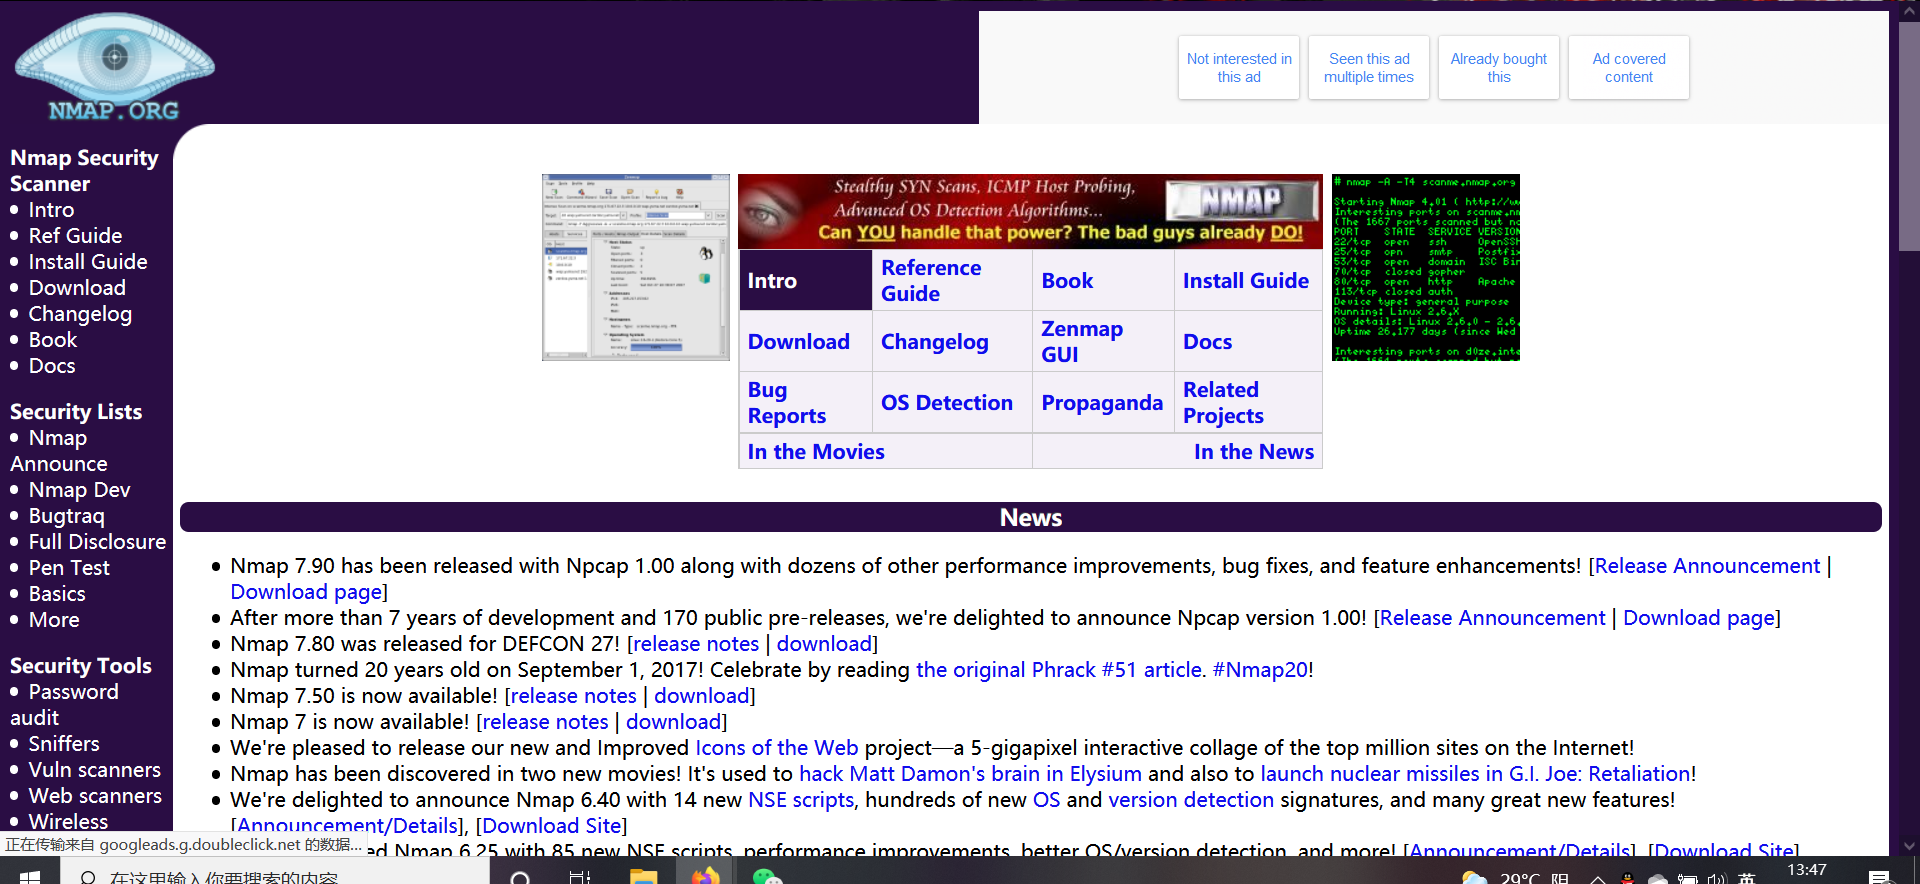This screenshot has height=884, width=1920.
Task: Open the original Phrack #51 article link
Action: point(1060,670)
